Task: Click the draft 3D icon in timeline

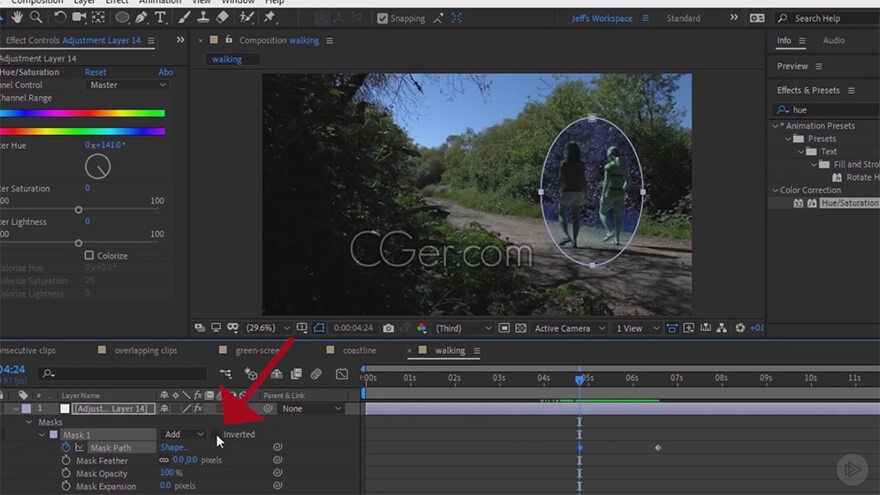Action: [251, 374]
